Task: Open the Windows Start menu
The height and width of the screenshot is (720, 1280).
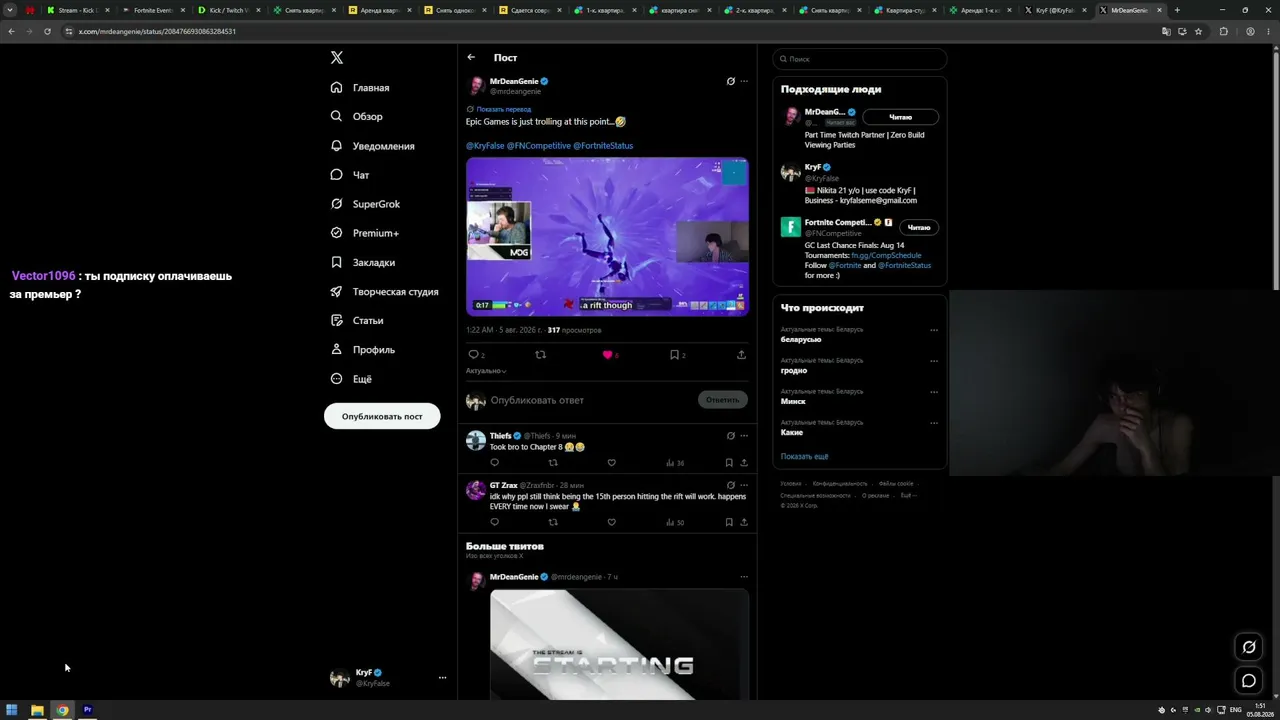Action: pyautogui.click(x=12, y=710)
